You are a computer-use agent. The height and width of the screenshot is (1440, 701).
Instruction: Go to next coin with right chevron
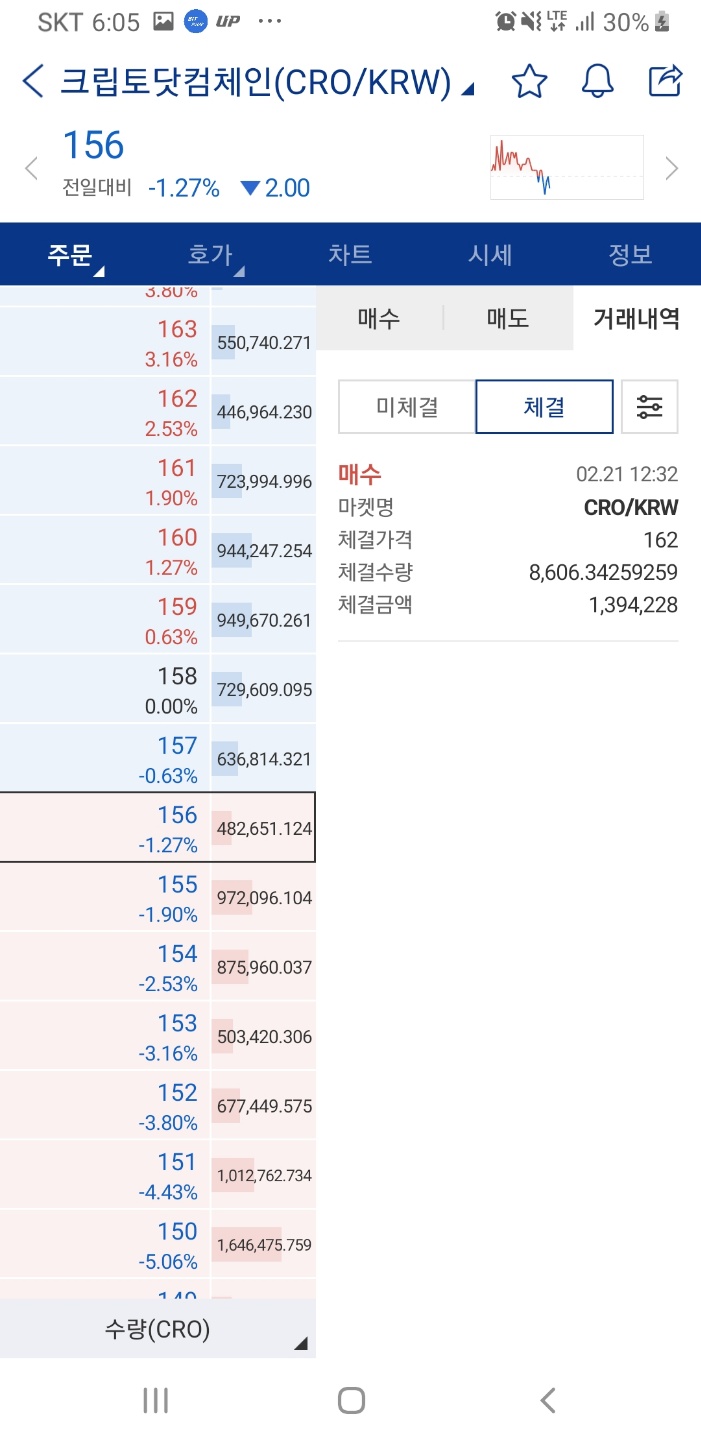tap(672, 168)
